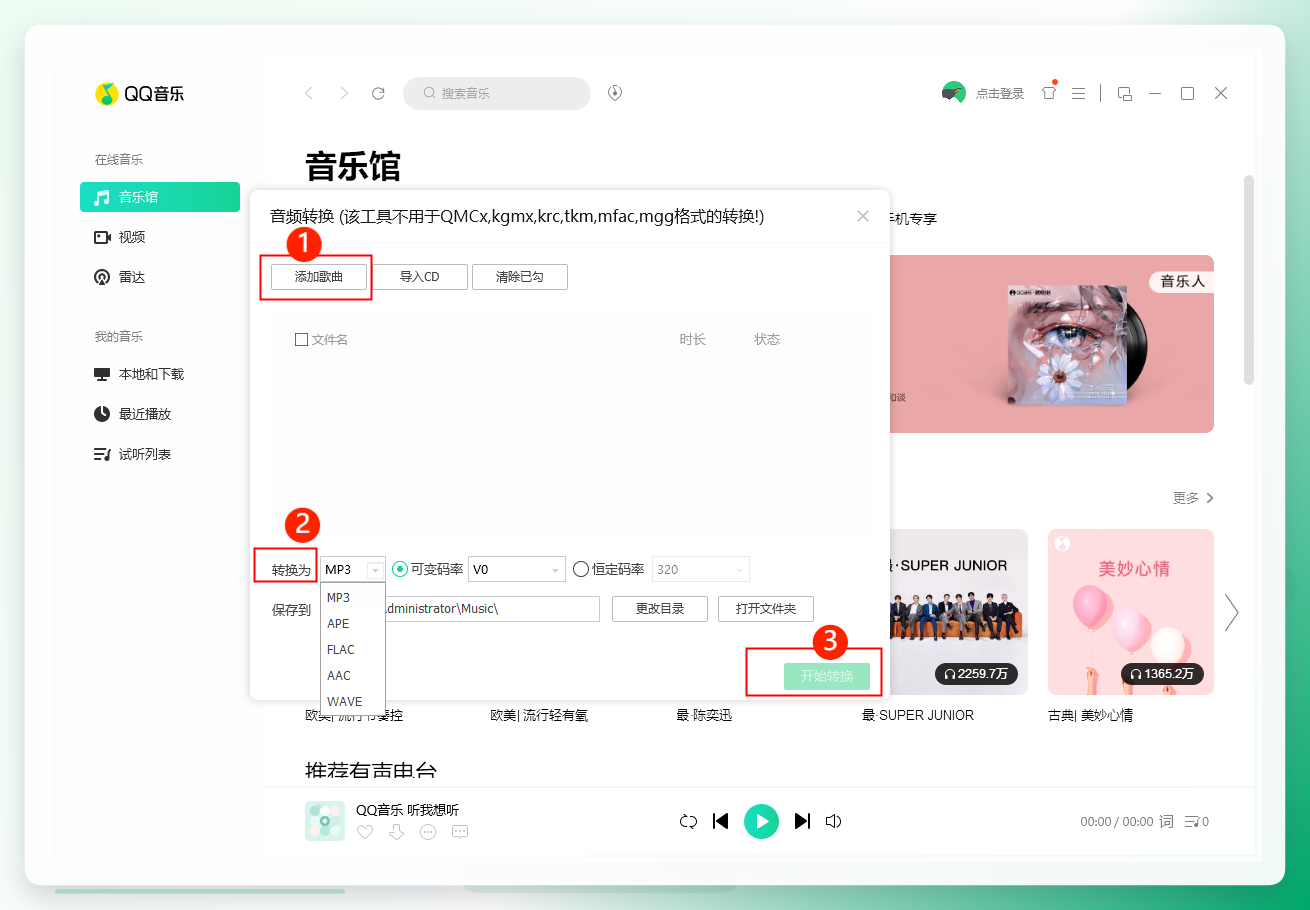Click the login avatar icon

(954, 92)
